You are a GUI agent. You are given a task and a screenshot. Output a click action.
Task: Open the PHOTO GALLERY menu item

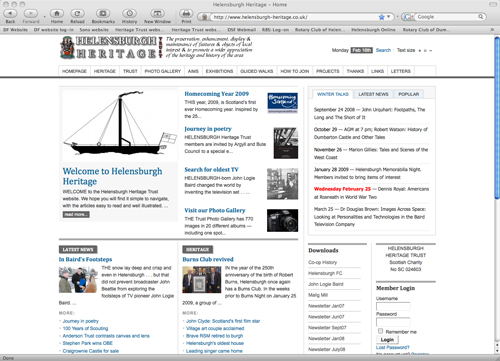tap(163, 71)
